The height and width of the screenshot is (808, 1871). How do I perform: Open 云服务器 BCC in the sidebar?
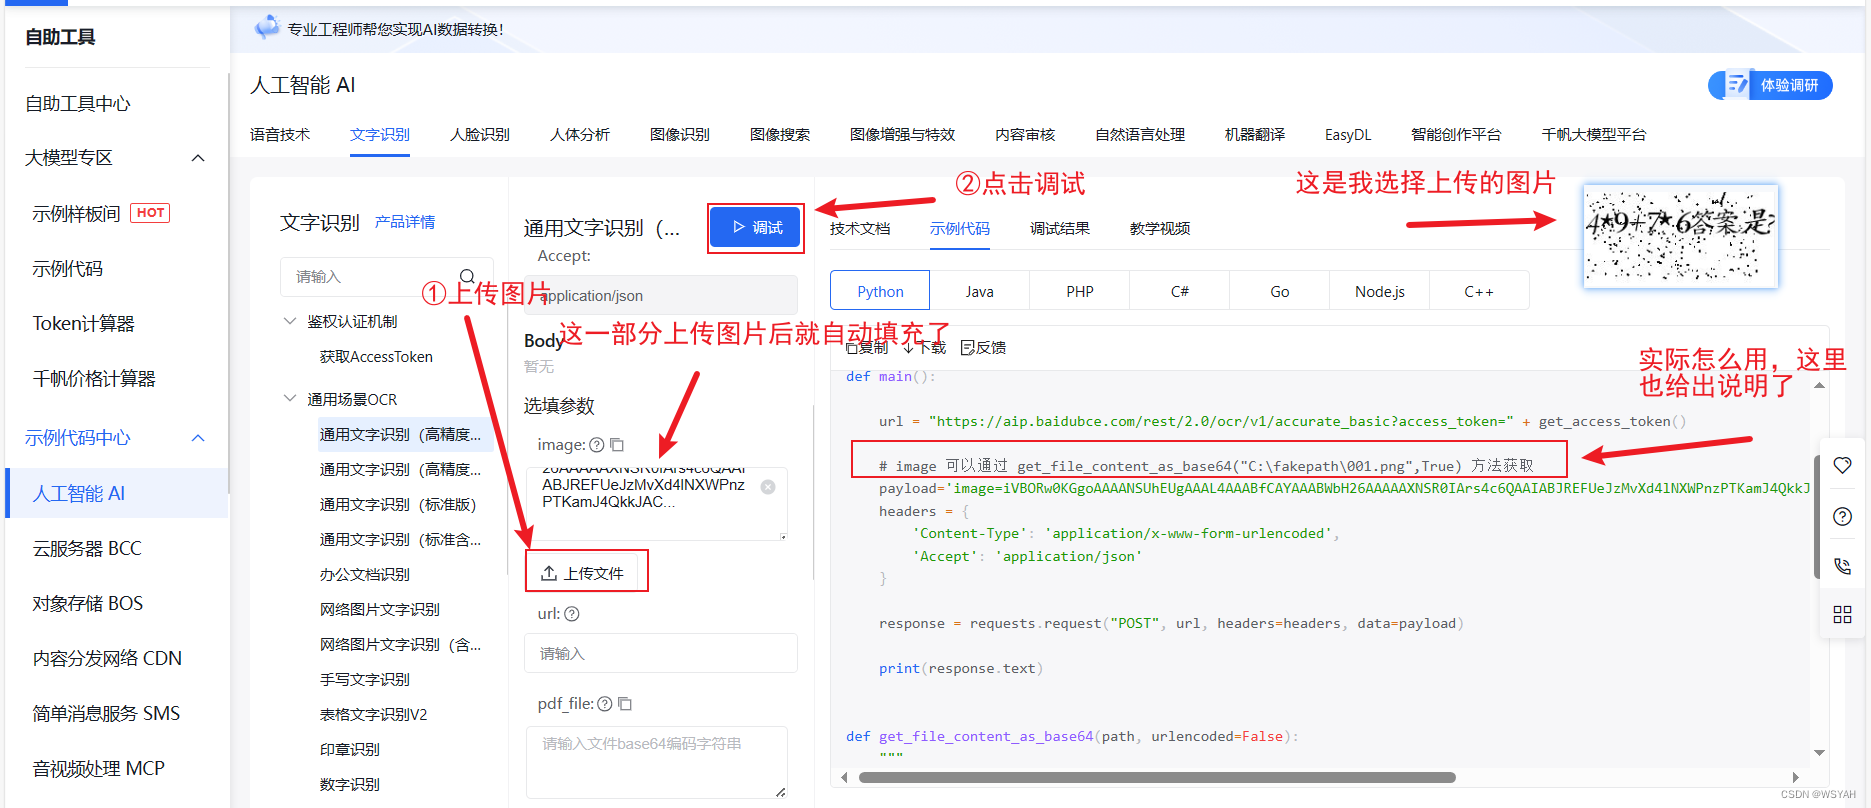(87, 548)
